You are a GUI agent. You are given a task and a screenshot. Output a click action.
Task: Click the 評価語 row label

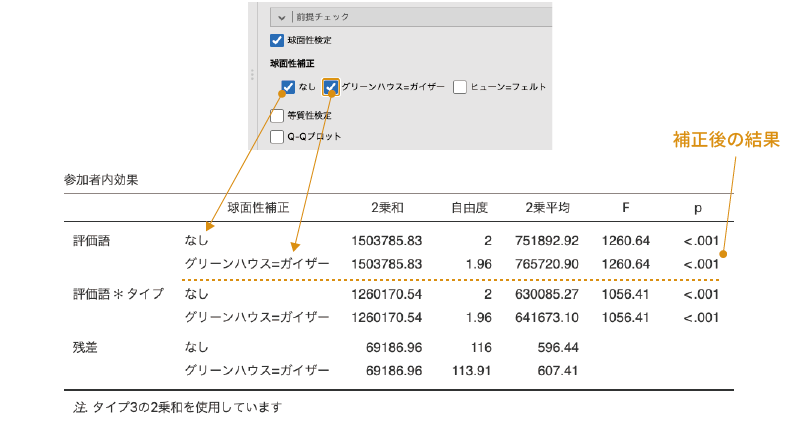point(93,240)
